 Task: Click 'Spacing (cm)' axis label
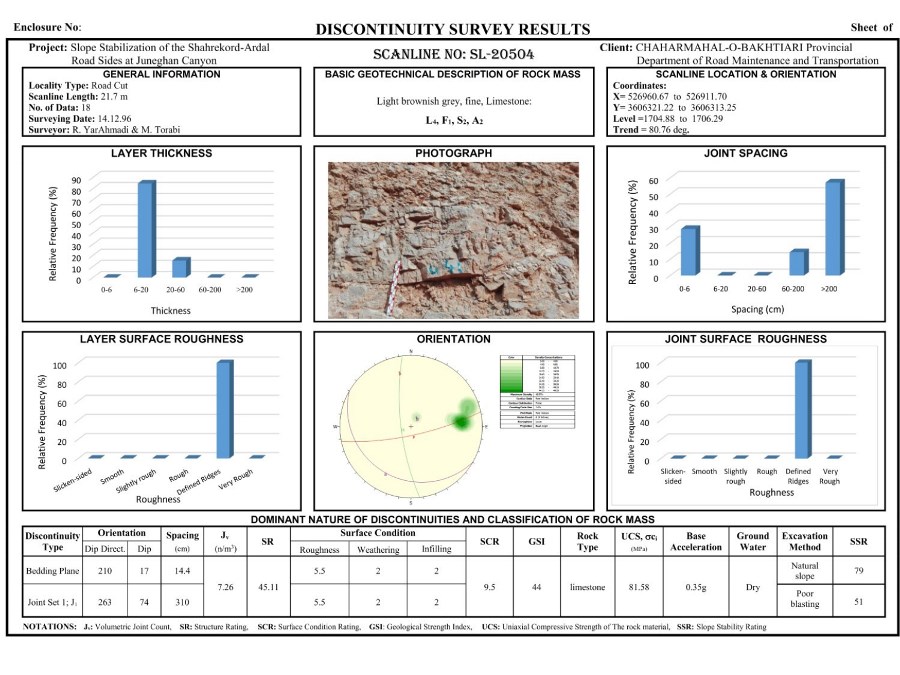pyautogui.click(x=758, y=309)
